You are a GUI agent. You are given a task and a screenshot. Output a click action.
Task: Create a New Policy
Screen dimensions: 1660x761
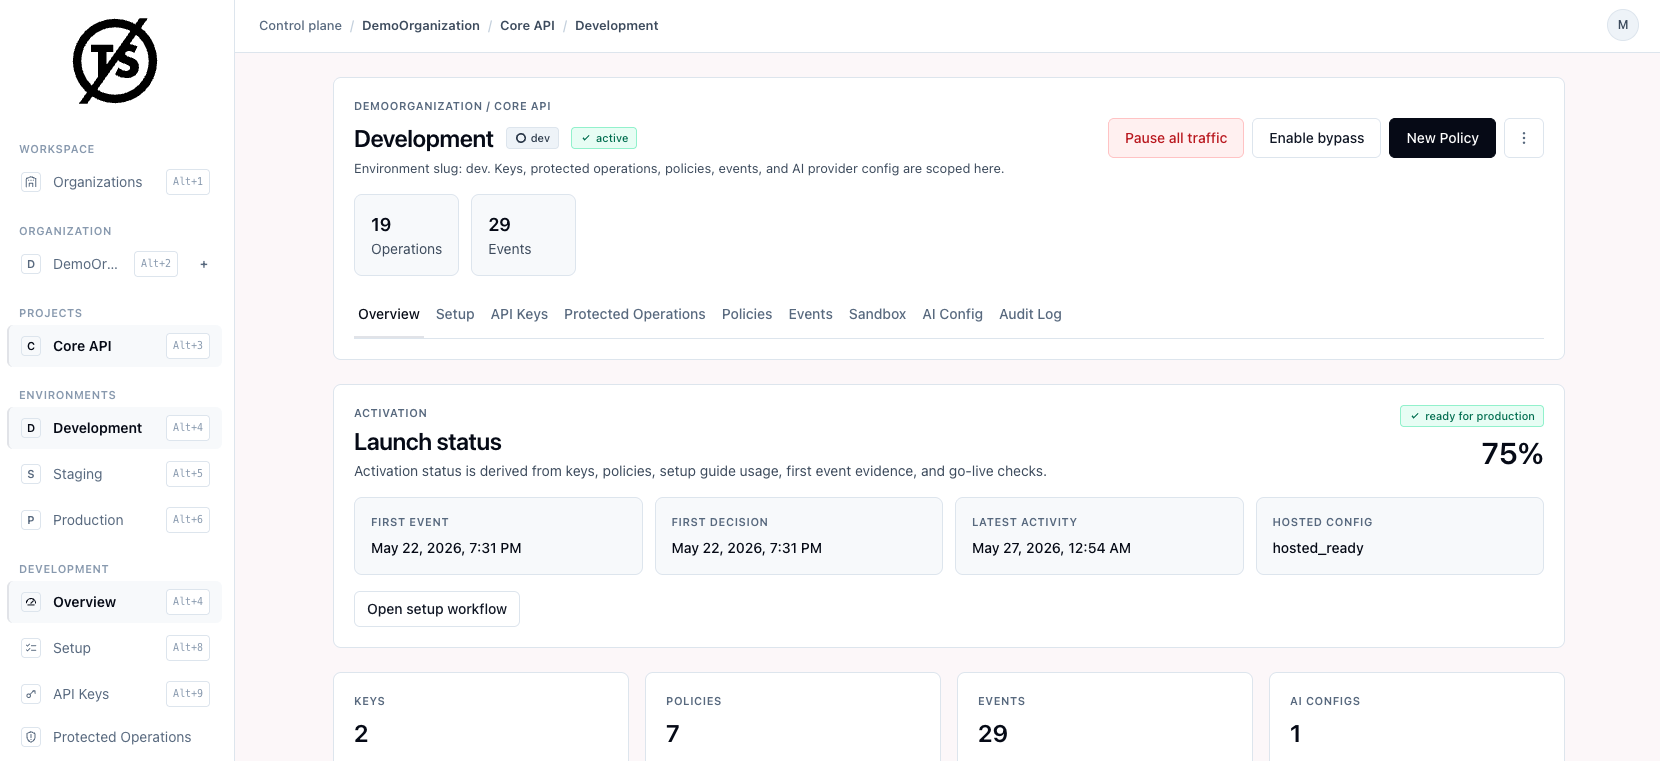pos(1442,138)
